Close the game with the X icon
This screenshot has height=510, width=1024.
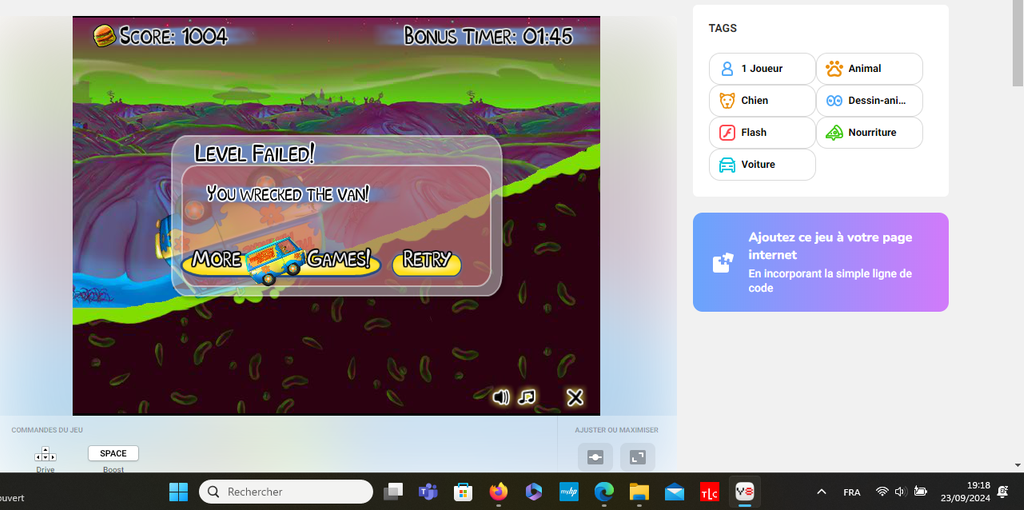point(575,397)
